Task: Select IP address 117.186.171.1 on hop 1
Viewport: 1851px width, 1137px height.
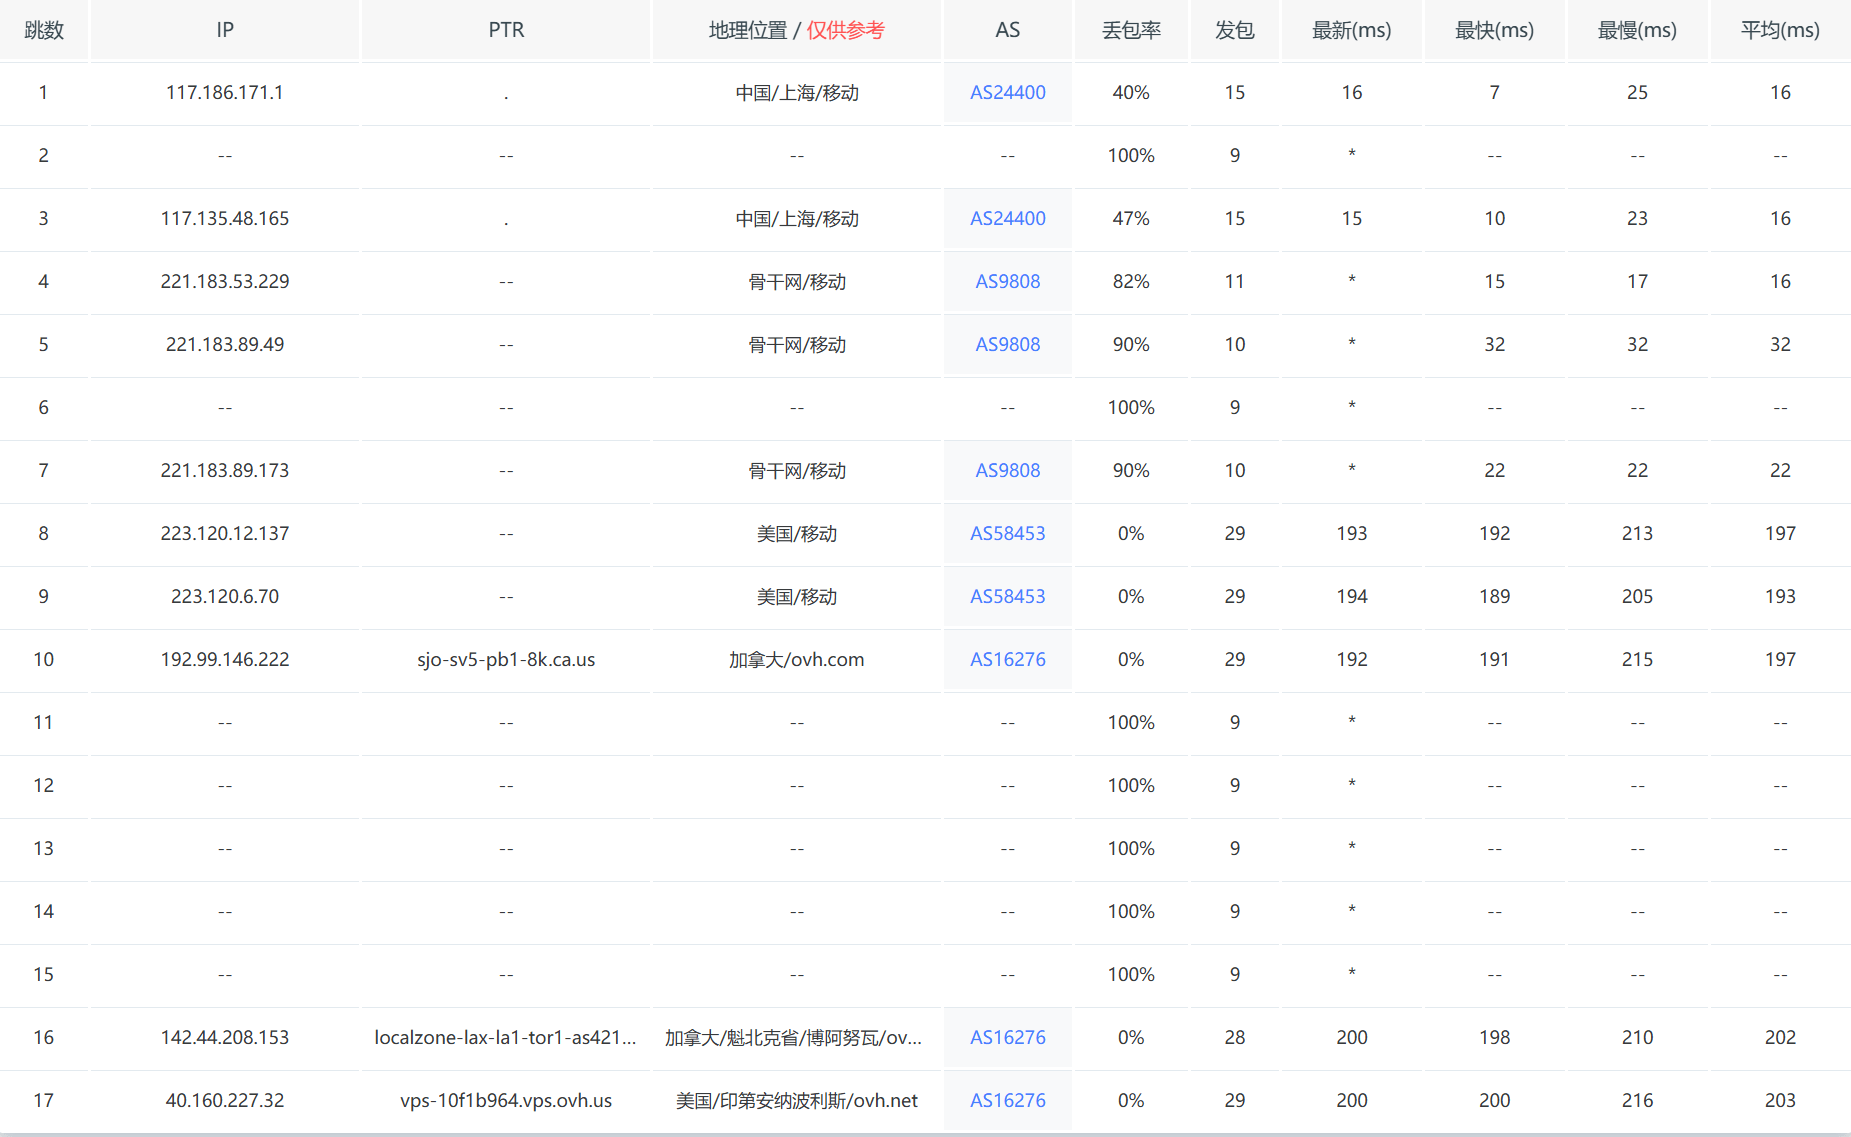Action: (x=224, y=92)
